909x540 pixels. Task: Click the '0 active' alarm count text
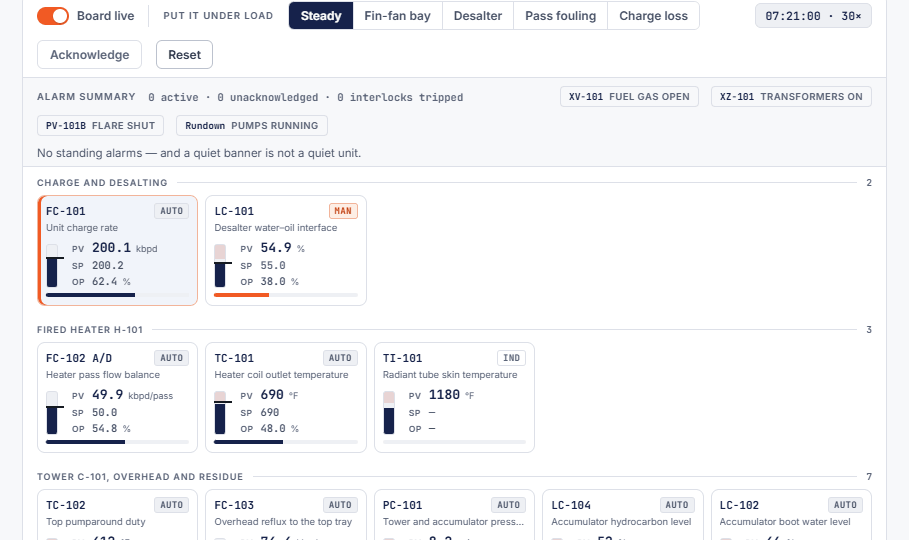pyautogui.click(x=173, y=97)
